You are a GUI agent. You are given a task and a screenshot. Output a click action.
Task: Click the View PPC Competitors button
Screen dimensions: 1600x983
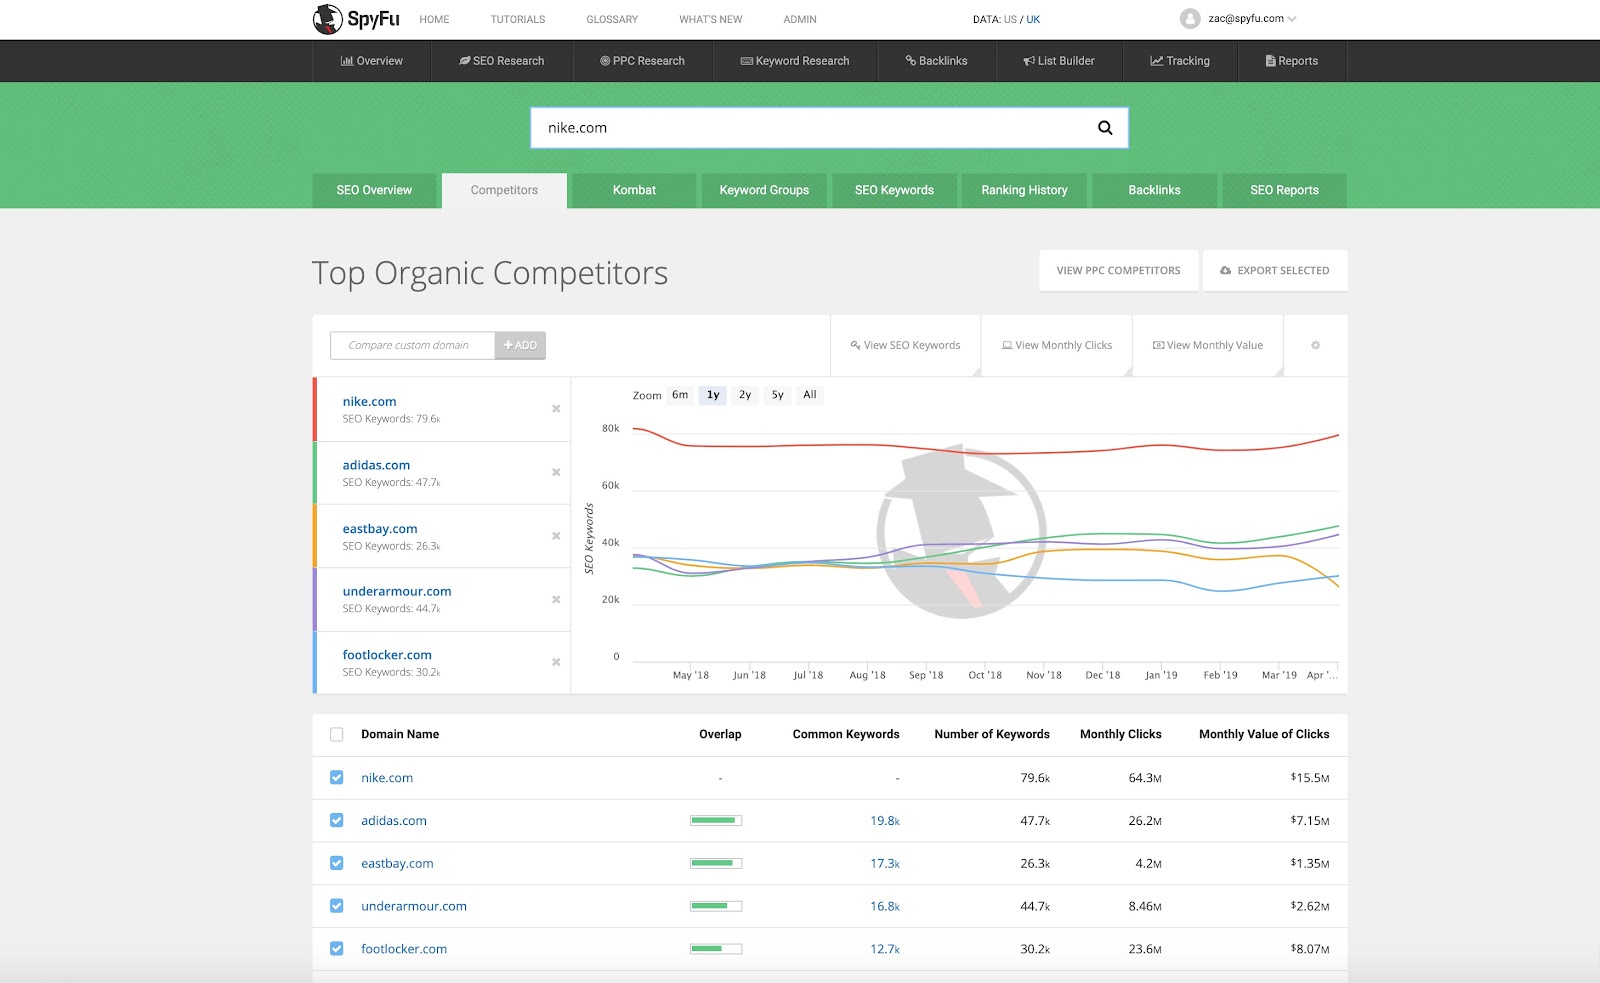[1119, 271]
